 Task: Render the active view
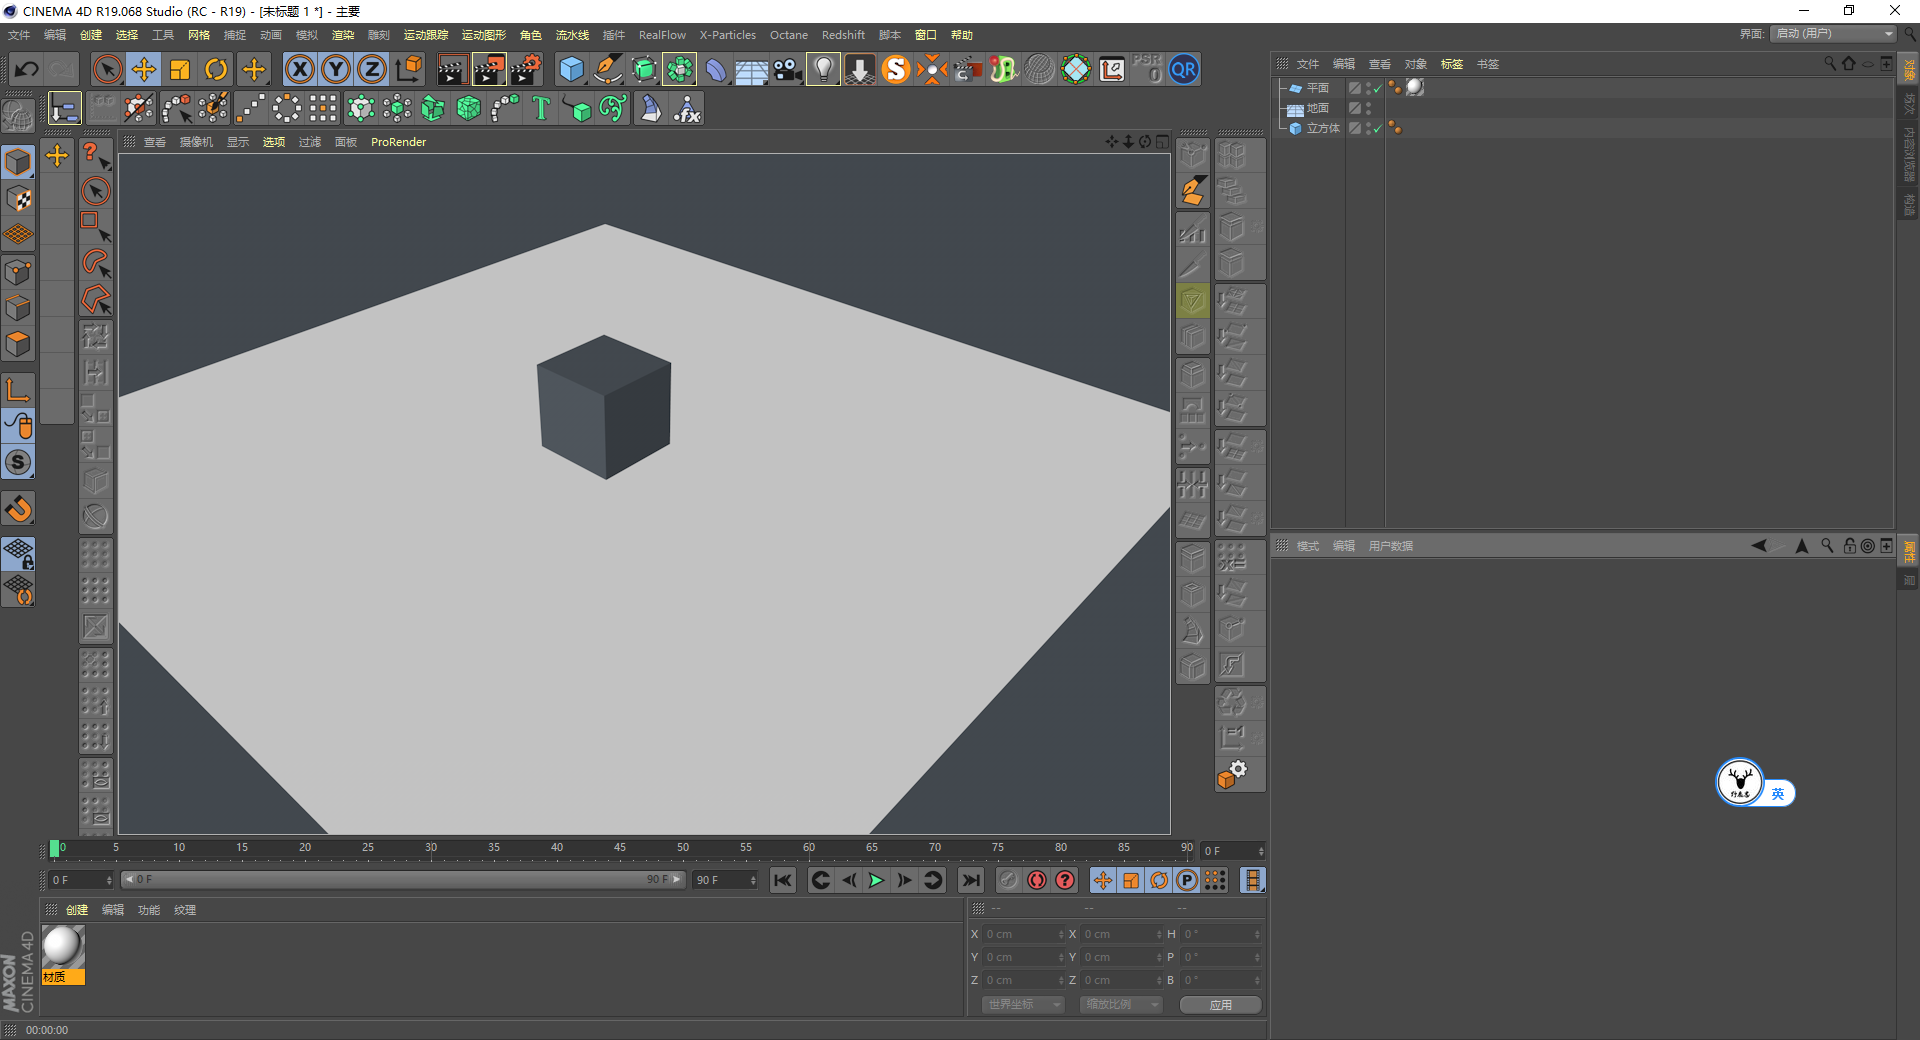tap(452, 69)
